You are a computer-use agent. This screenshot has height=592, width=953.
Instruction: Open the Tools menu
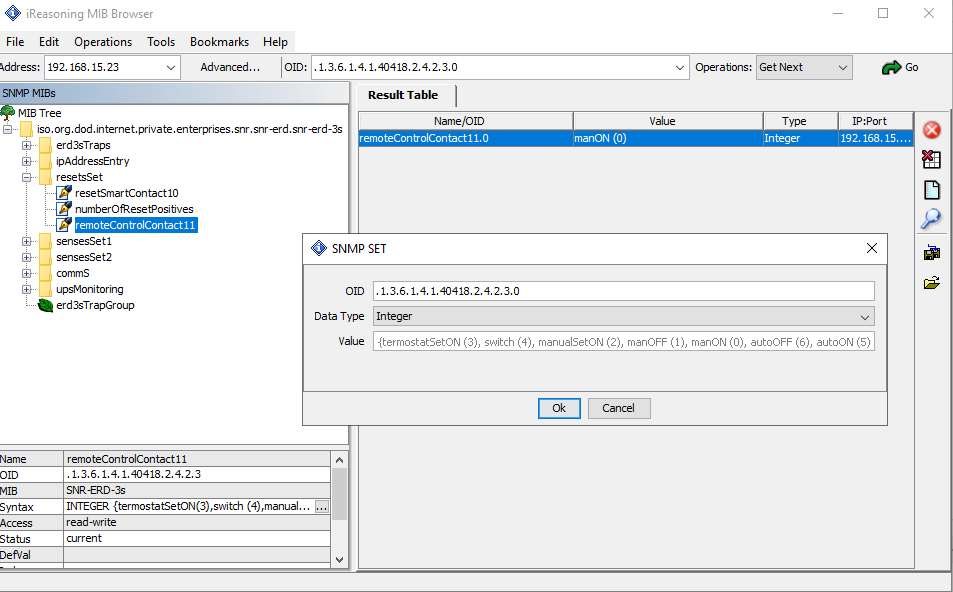pos(160,42)
